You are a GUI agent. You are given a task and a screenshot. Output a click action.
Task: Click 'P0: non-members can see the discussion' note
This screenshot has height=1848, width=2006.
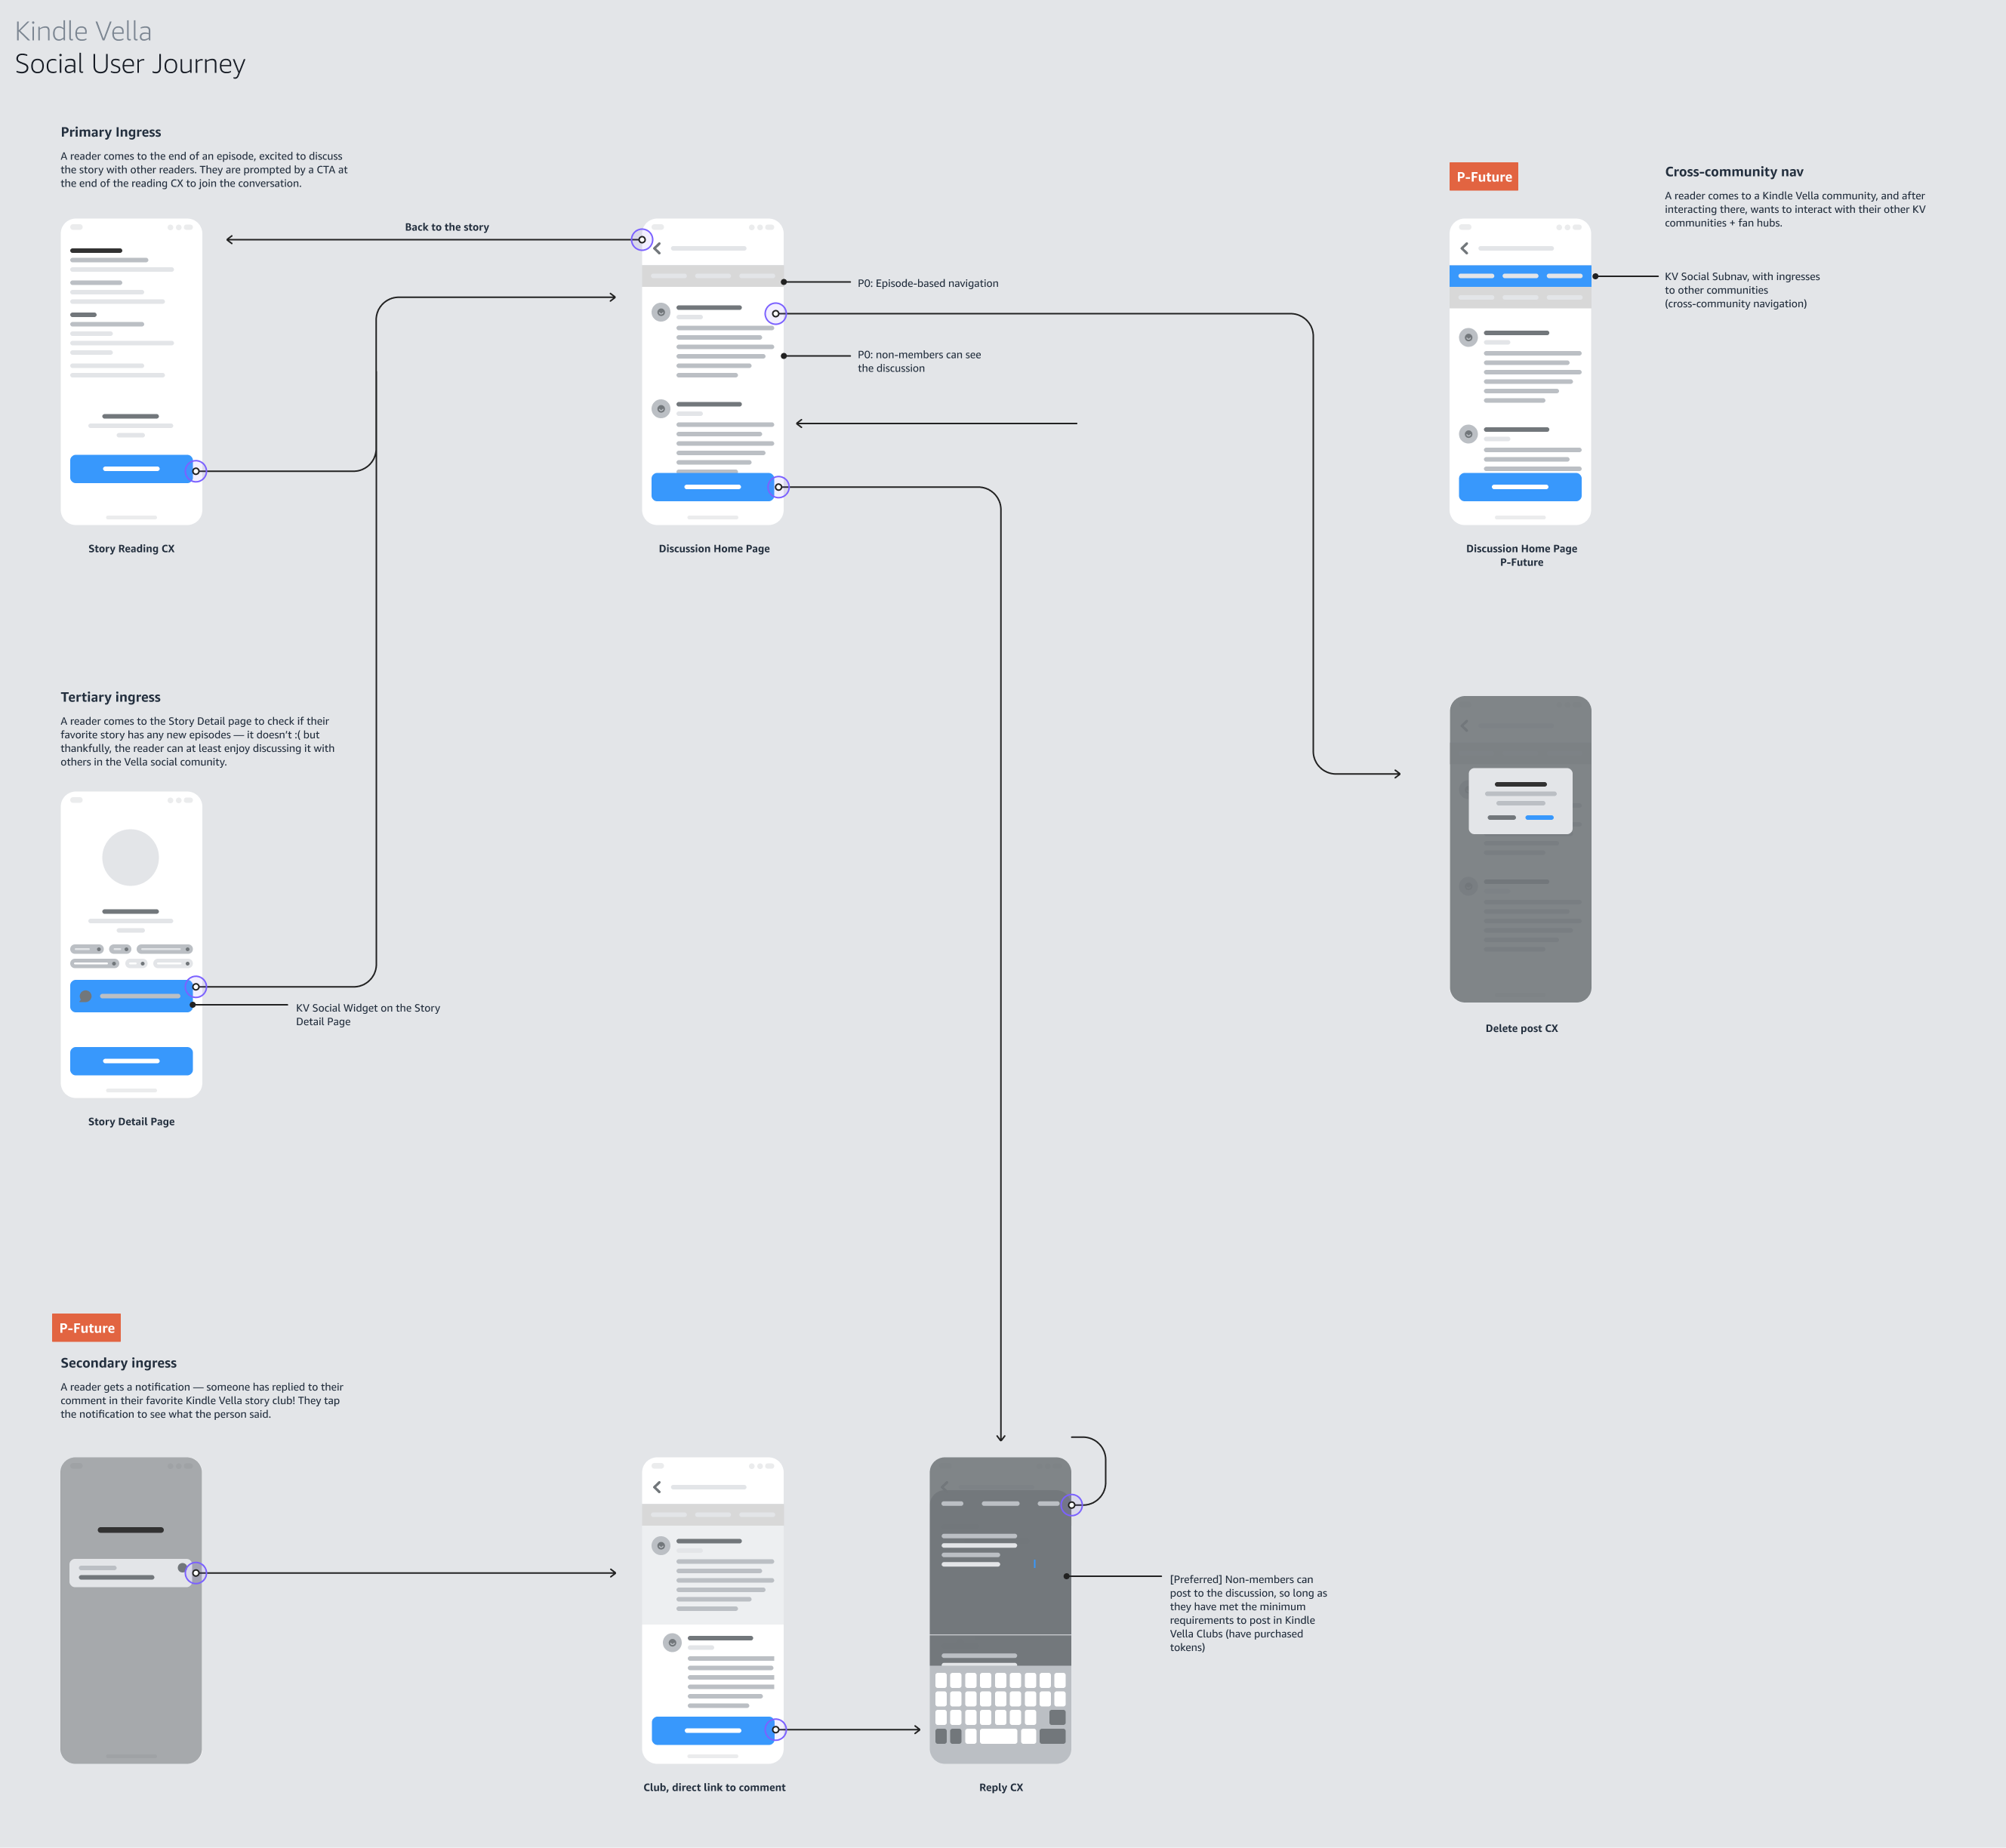pyautogui.click(x=919, y=361)
